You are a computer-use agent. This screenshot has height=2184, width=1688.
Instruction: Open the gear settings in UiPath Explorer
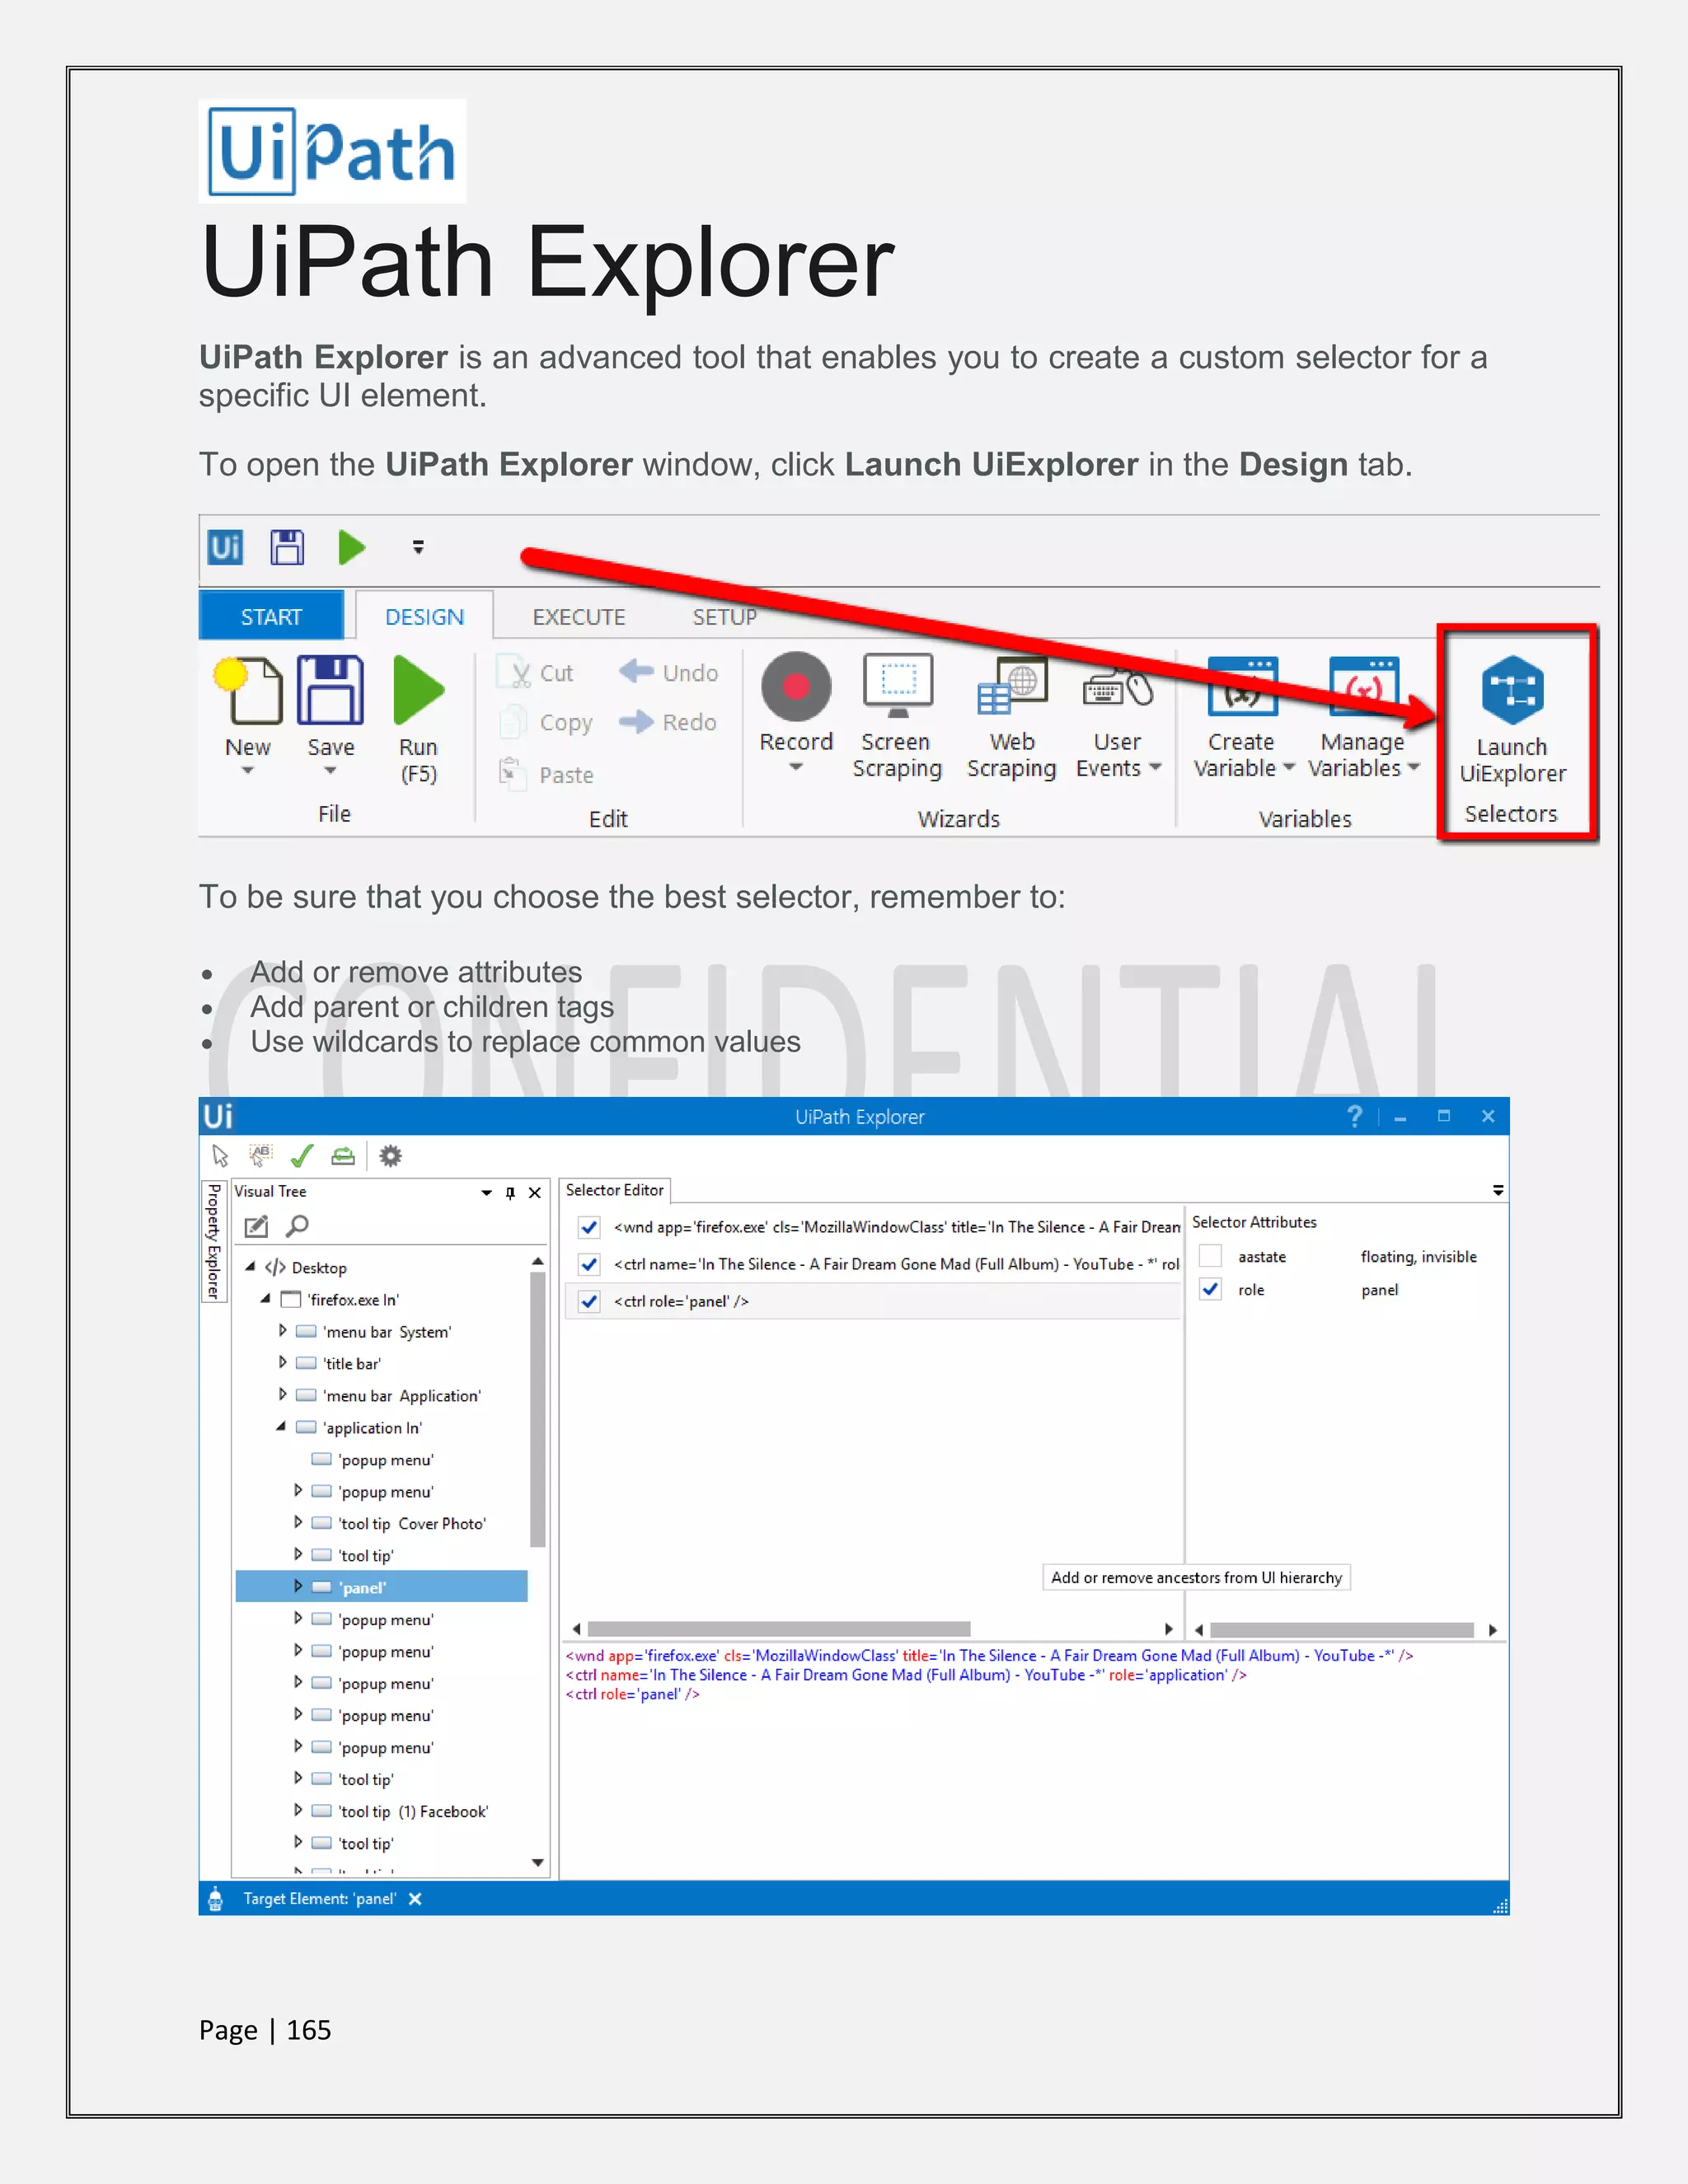pyautogui.click(x=390, y=1156)
